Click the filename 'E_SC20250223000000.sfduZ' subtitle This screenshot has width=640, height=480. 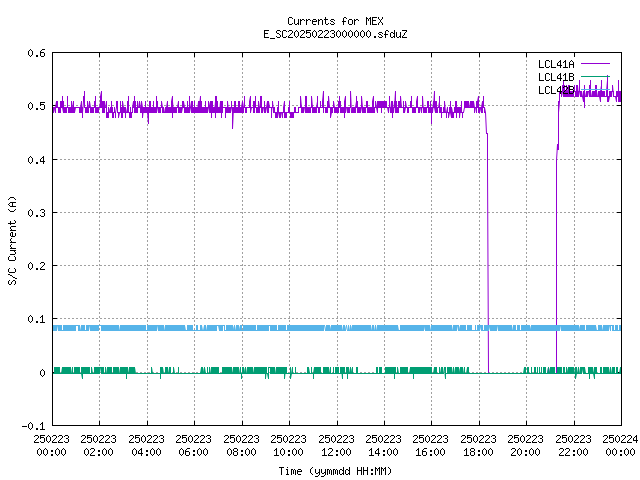tap(335, 34)
